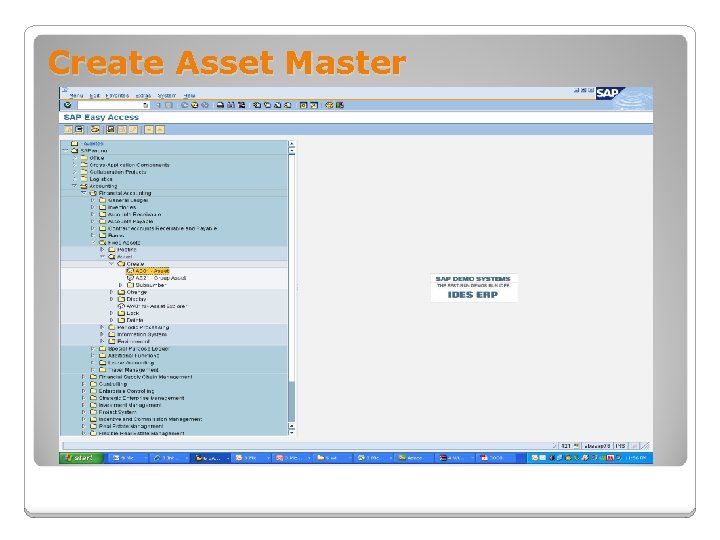Click the Cancel icon in standard toolbar

point(205,105)
